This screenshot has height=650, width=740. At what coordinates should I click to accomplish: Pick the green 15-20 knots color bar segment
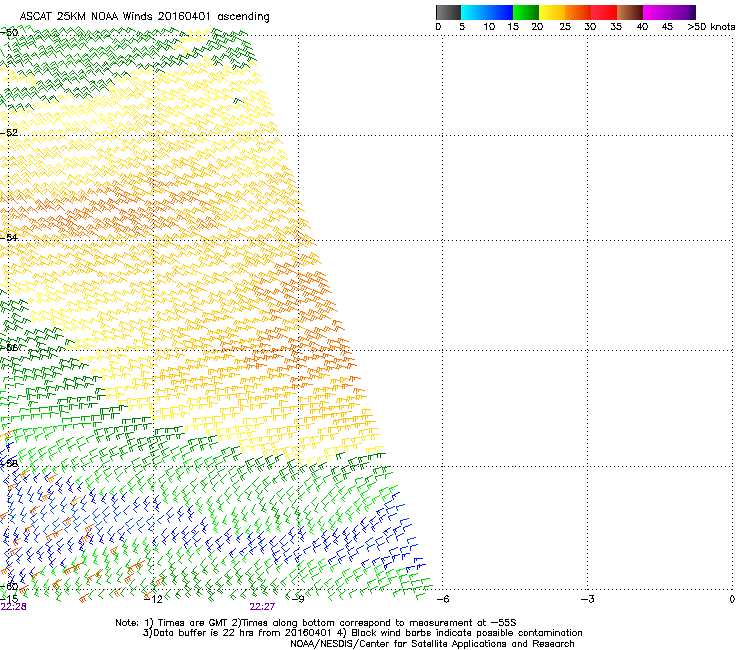(x=526, y=12)
